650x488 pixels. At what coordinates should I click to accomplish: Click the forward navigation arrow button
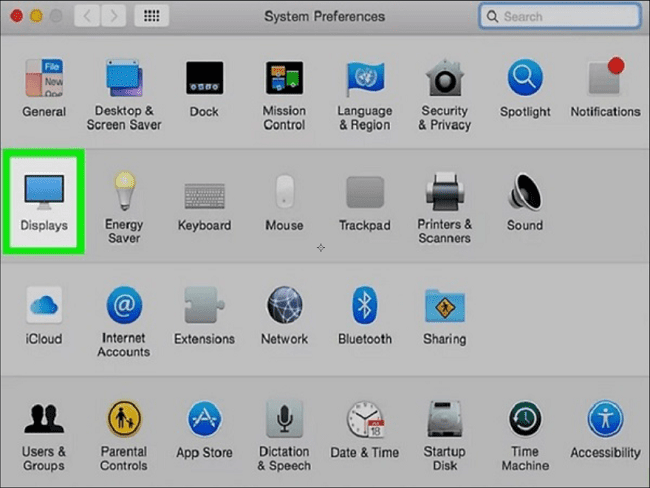click(113, 16)
